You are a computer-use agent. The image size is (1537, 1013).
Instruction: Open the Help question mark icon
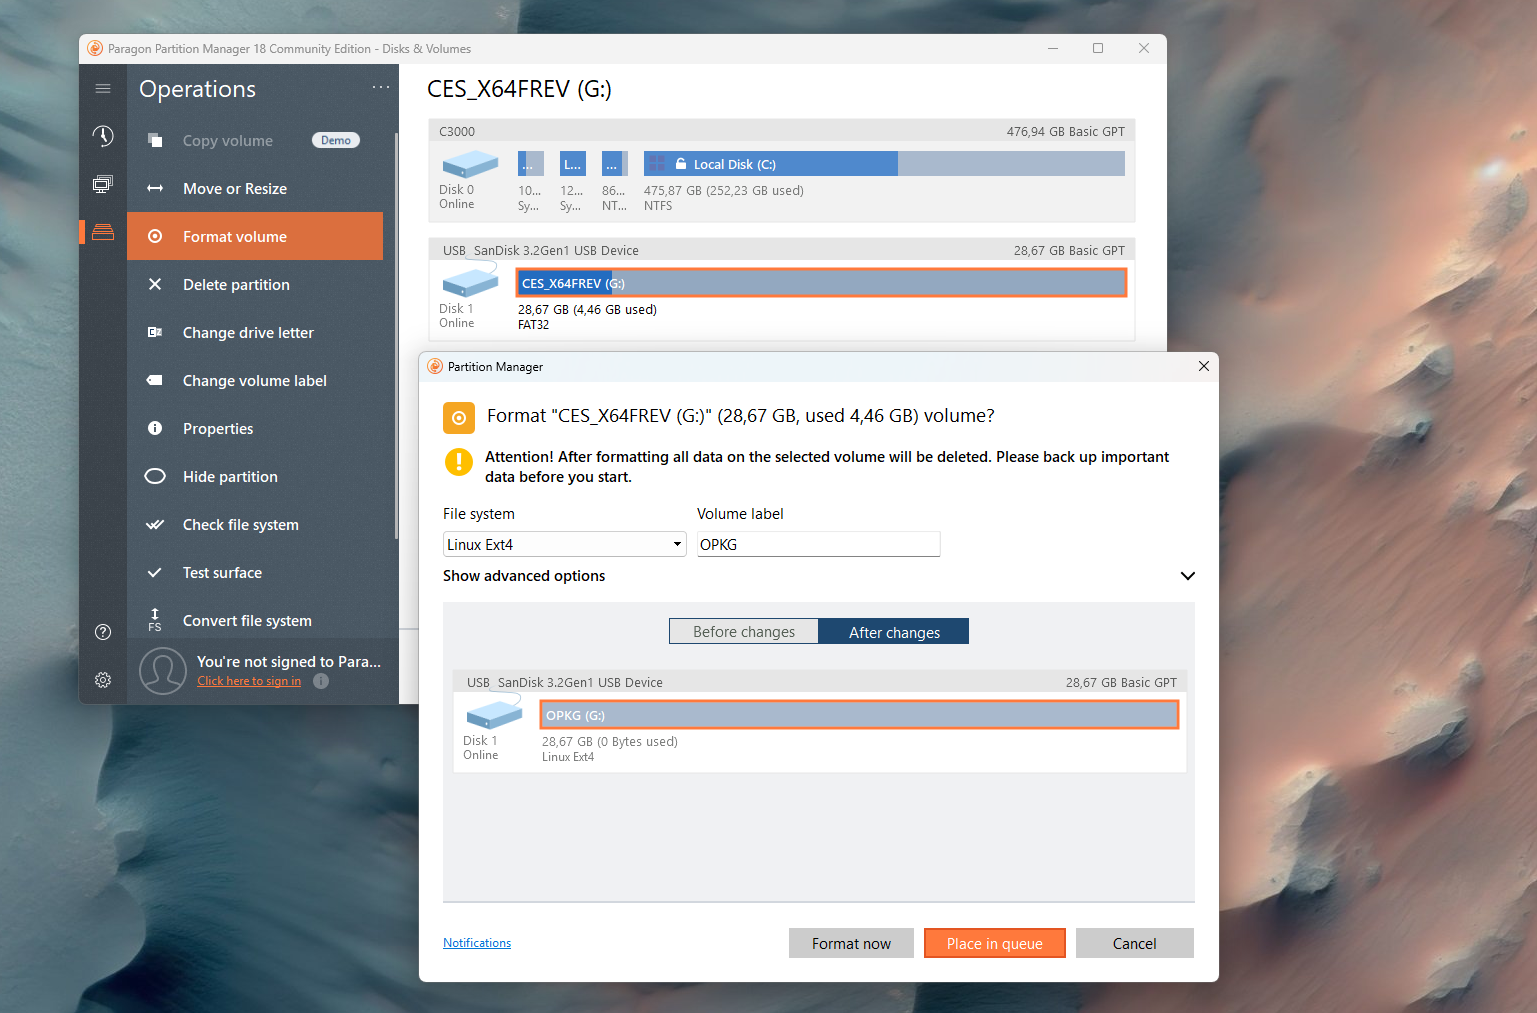point(103,632)
